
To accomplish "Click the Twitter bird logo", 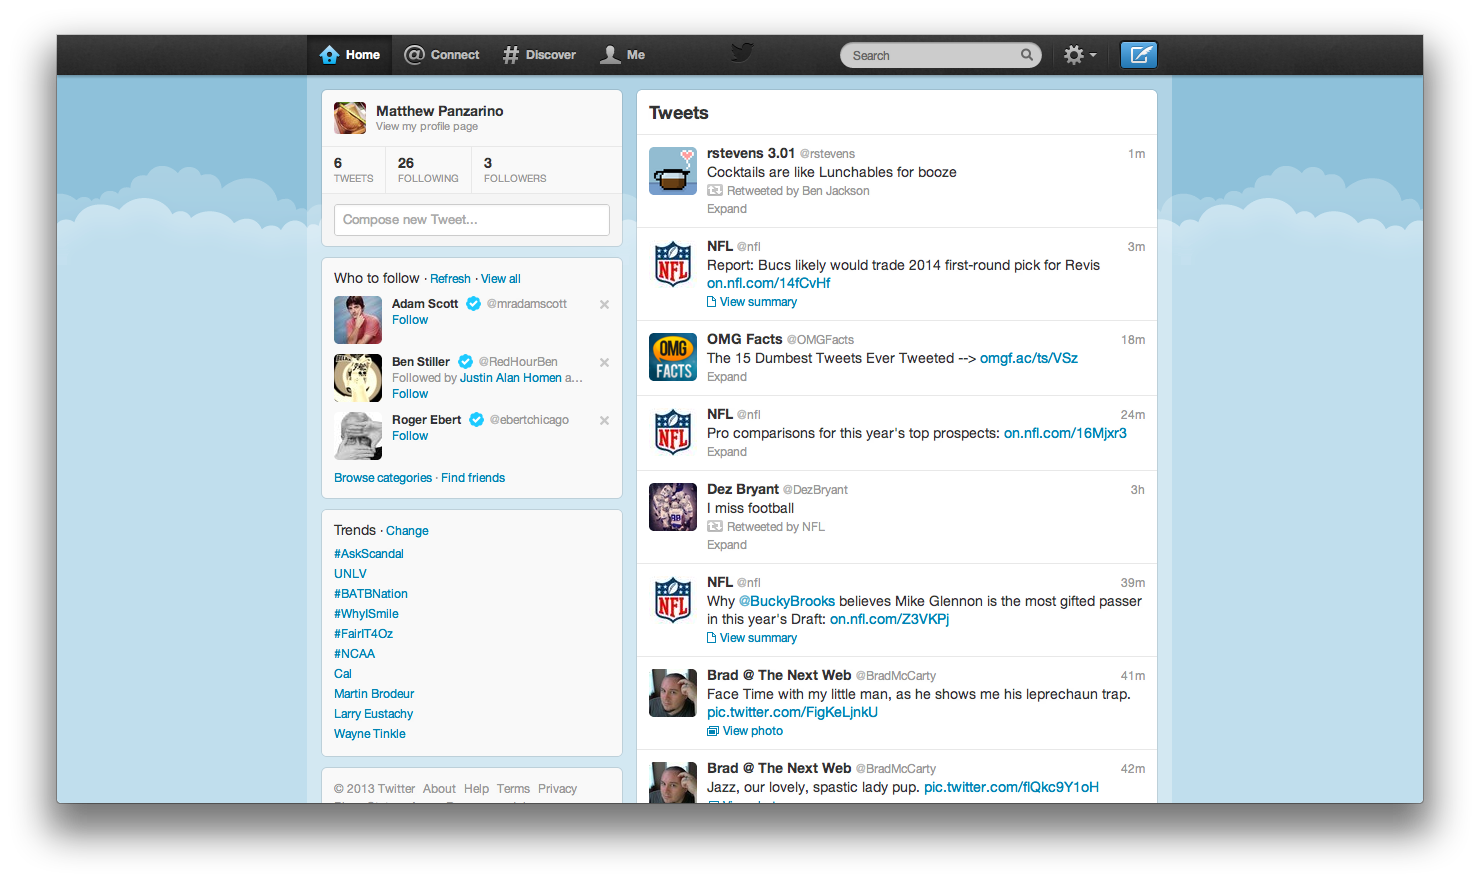I will [741, 52].
